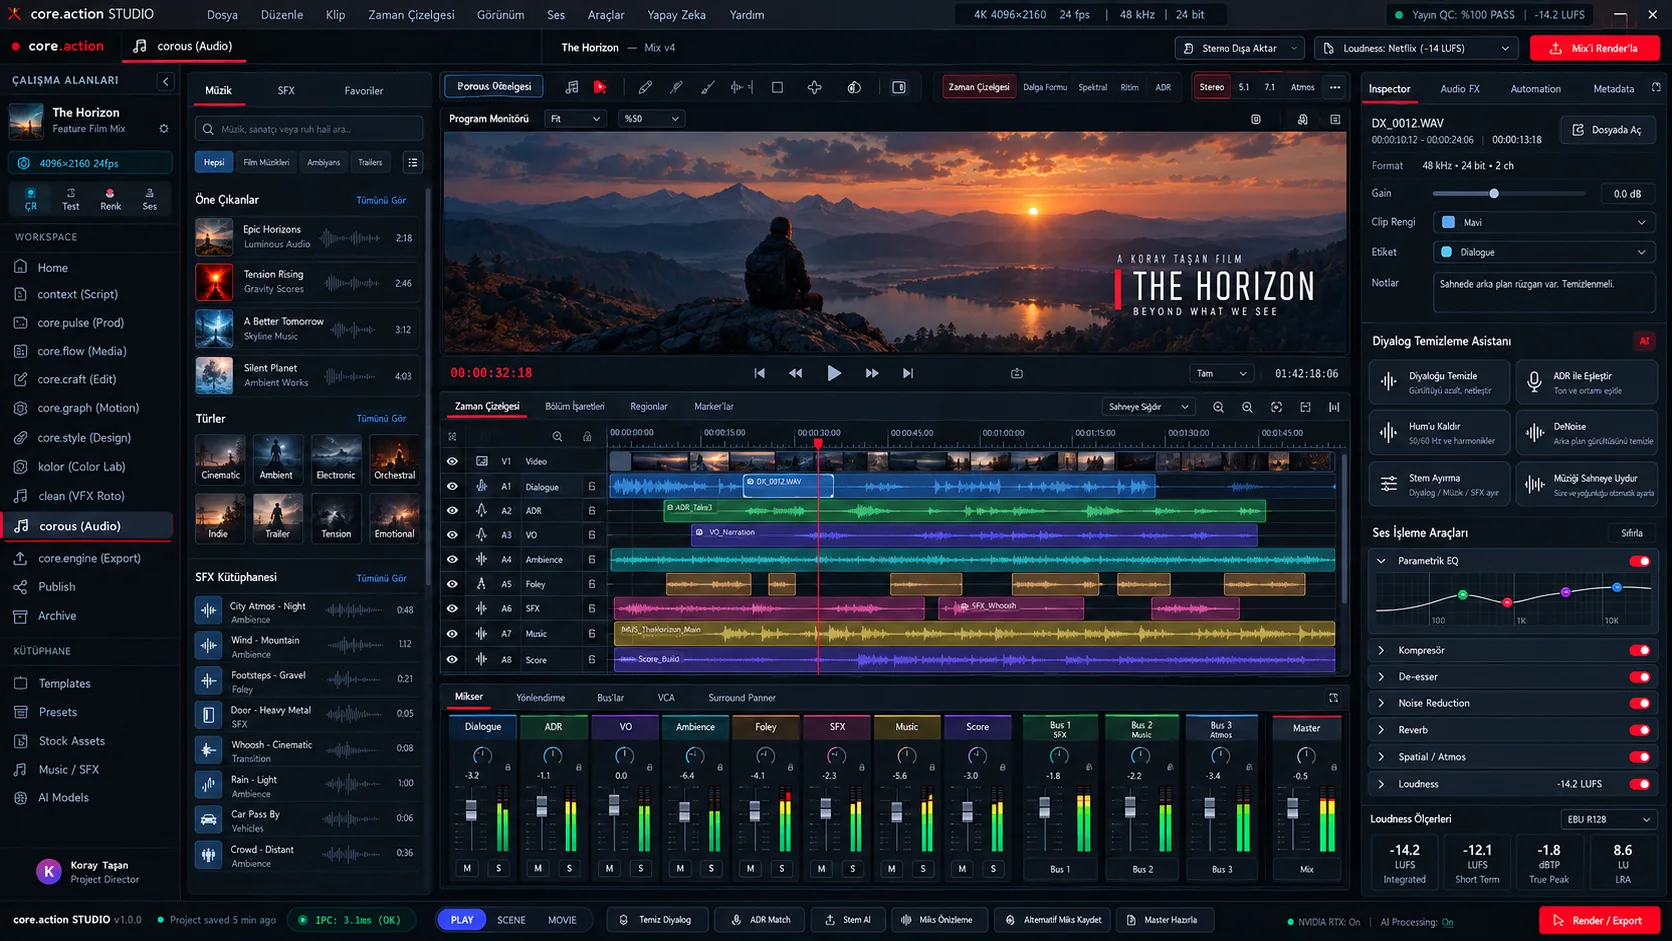
Task: Open the search icon in the track header
Action: (557, 436)
